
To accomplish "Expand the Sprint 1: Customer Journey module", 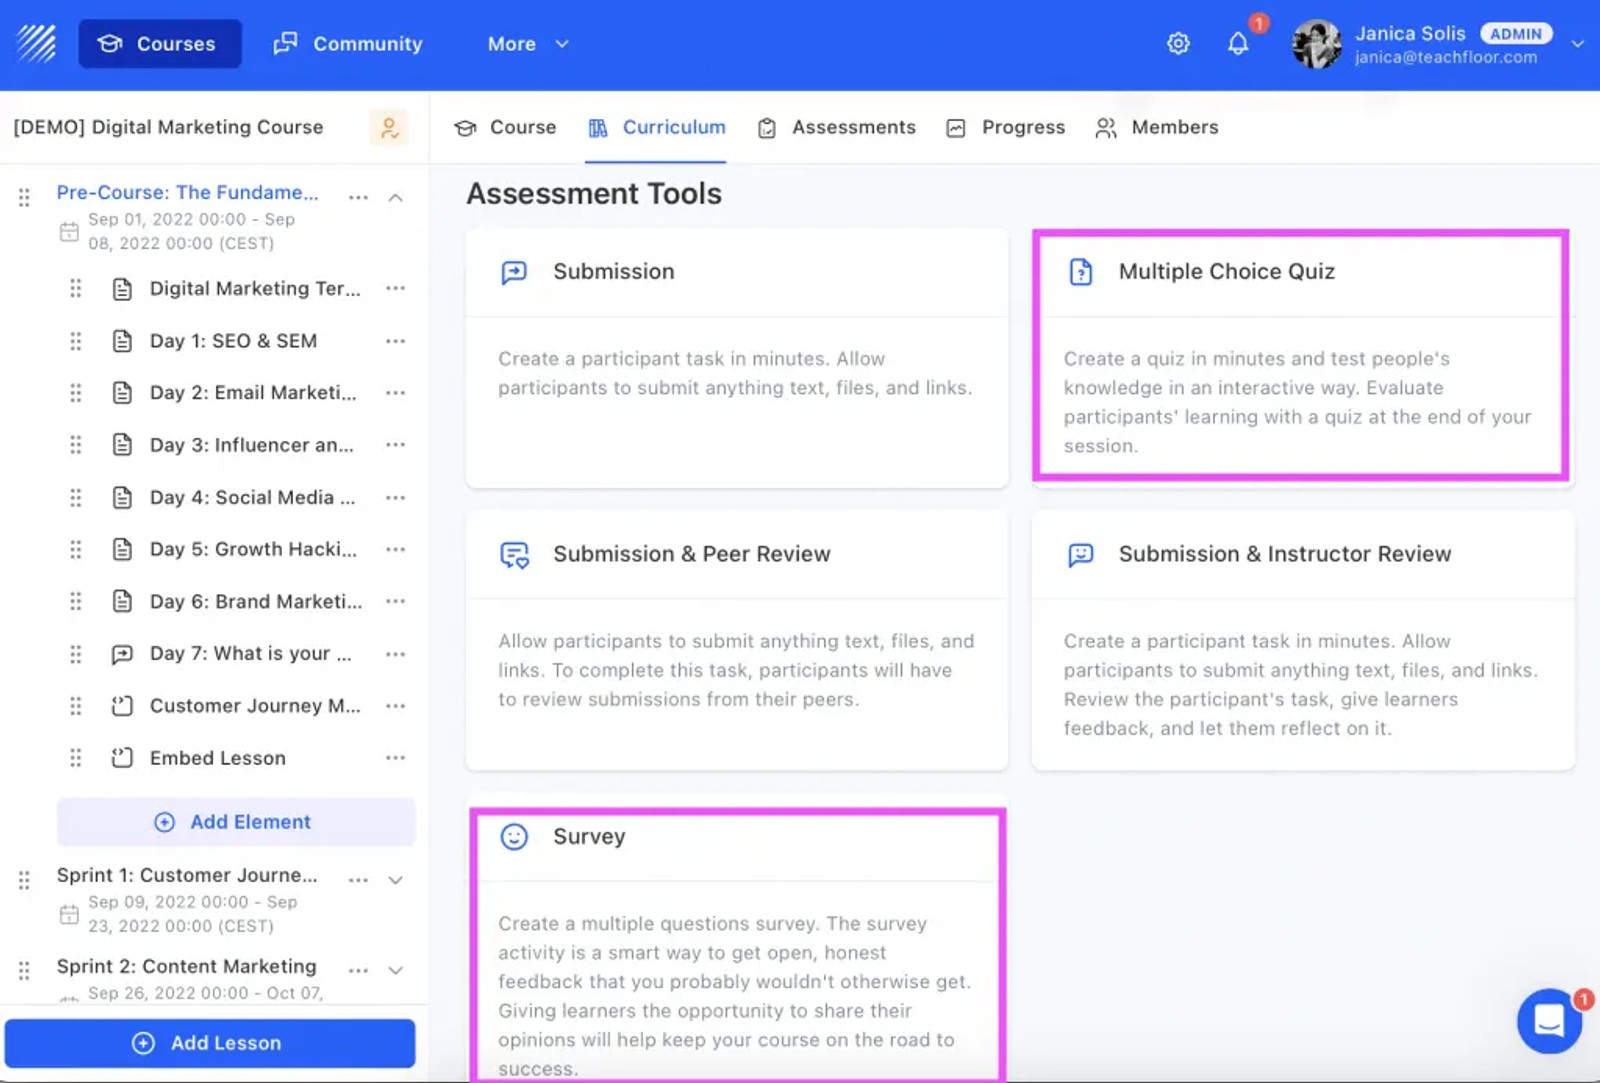I will coord(396,880).
